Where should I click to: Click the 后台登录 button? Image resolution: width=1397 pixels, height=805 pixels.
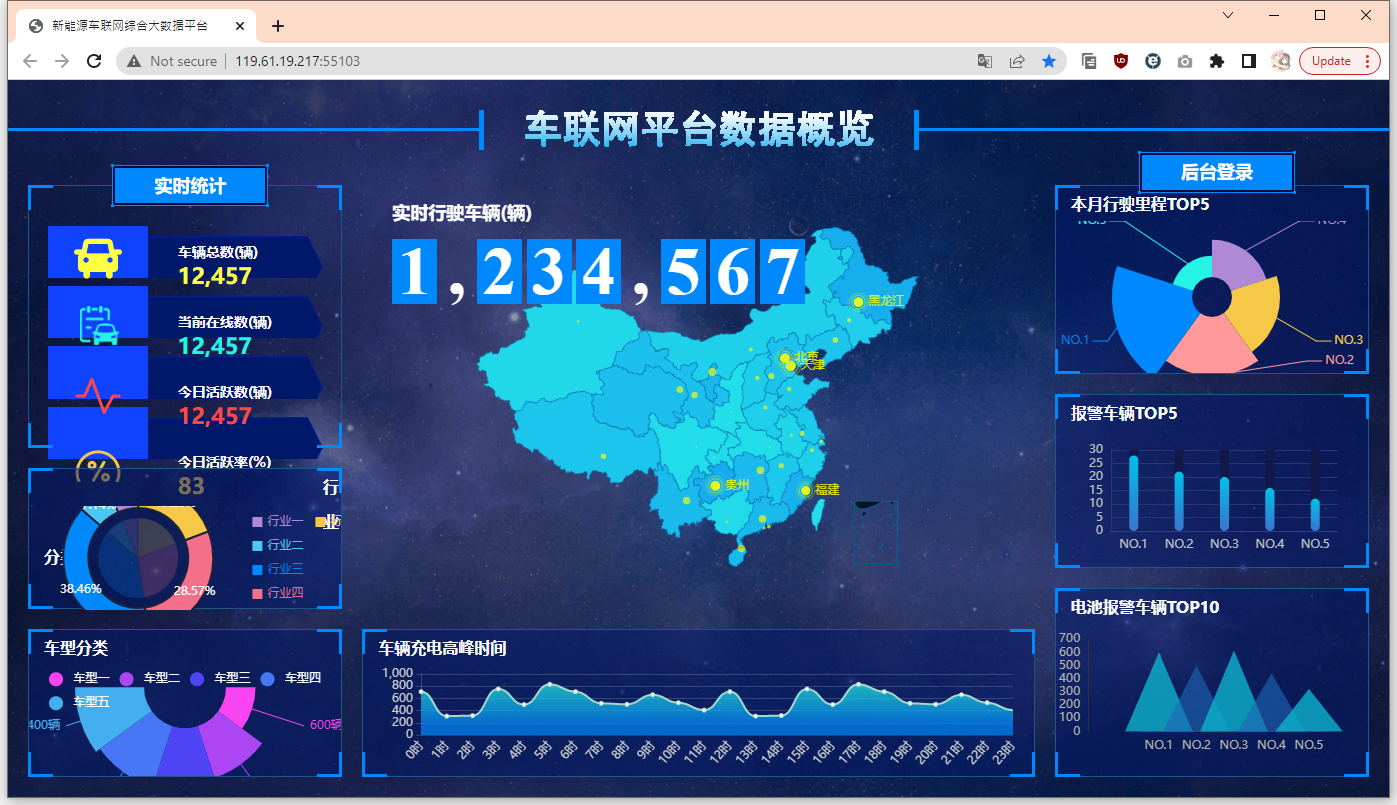(1217, 172)
